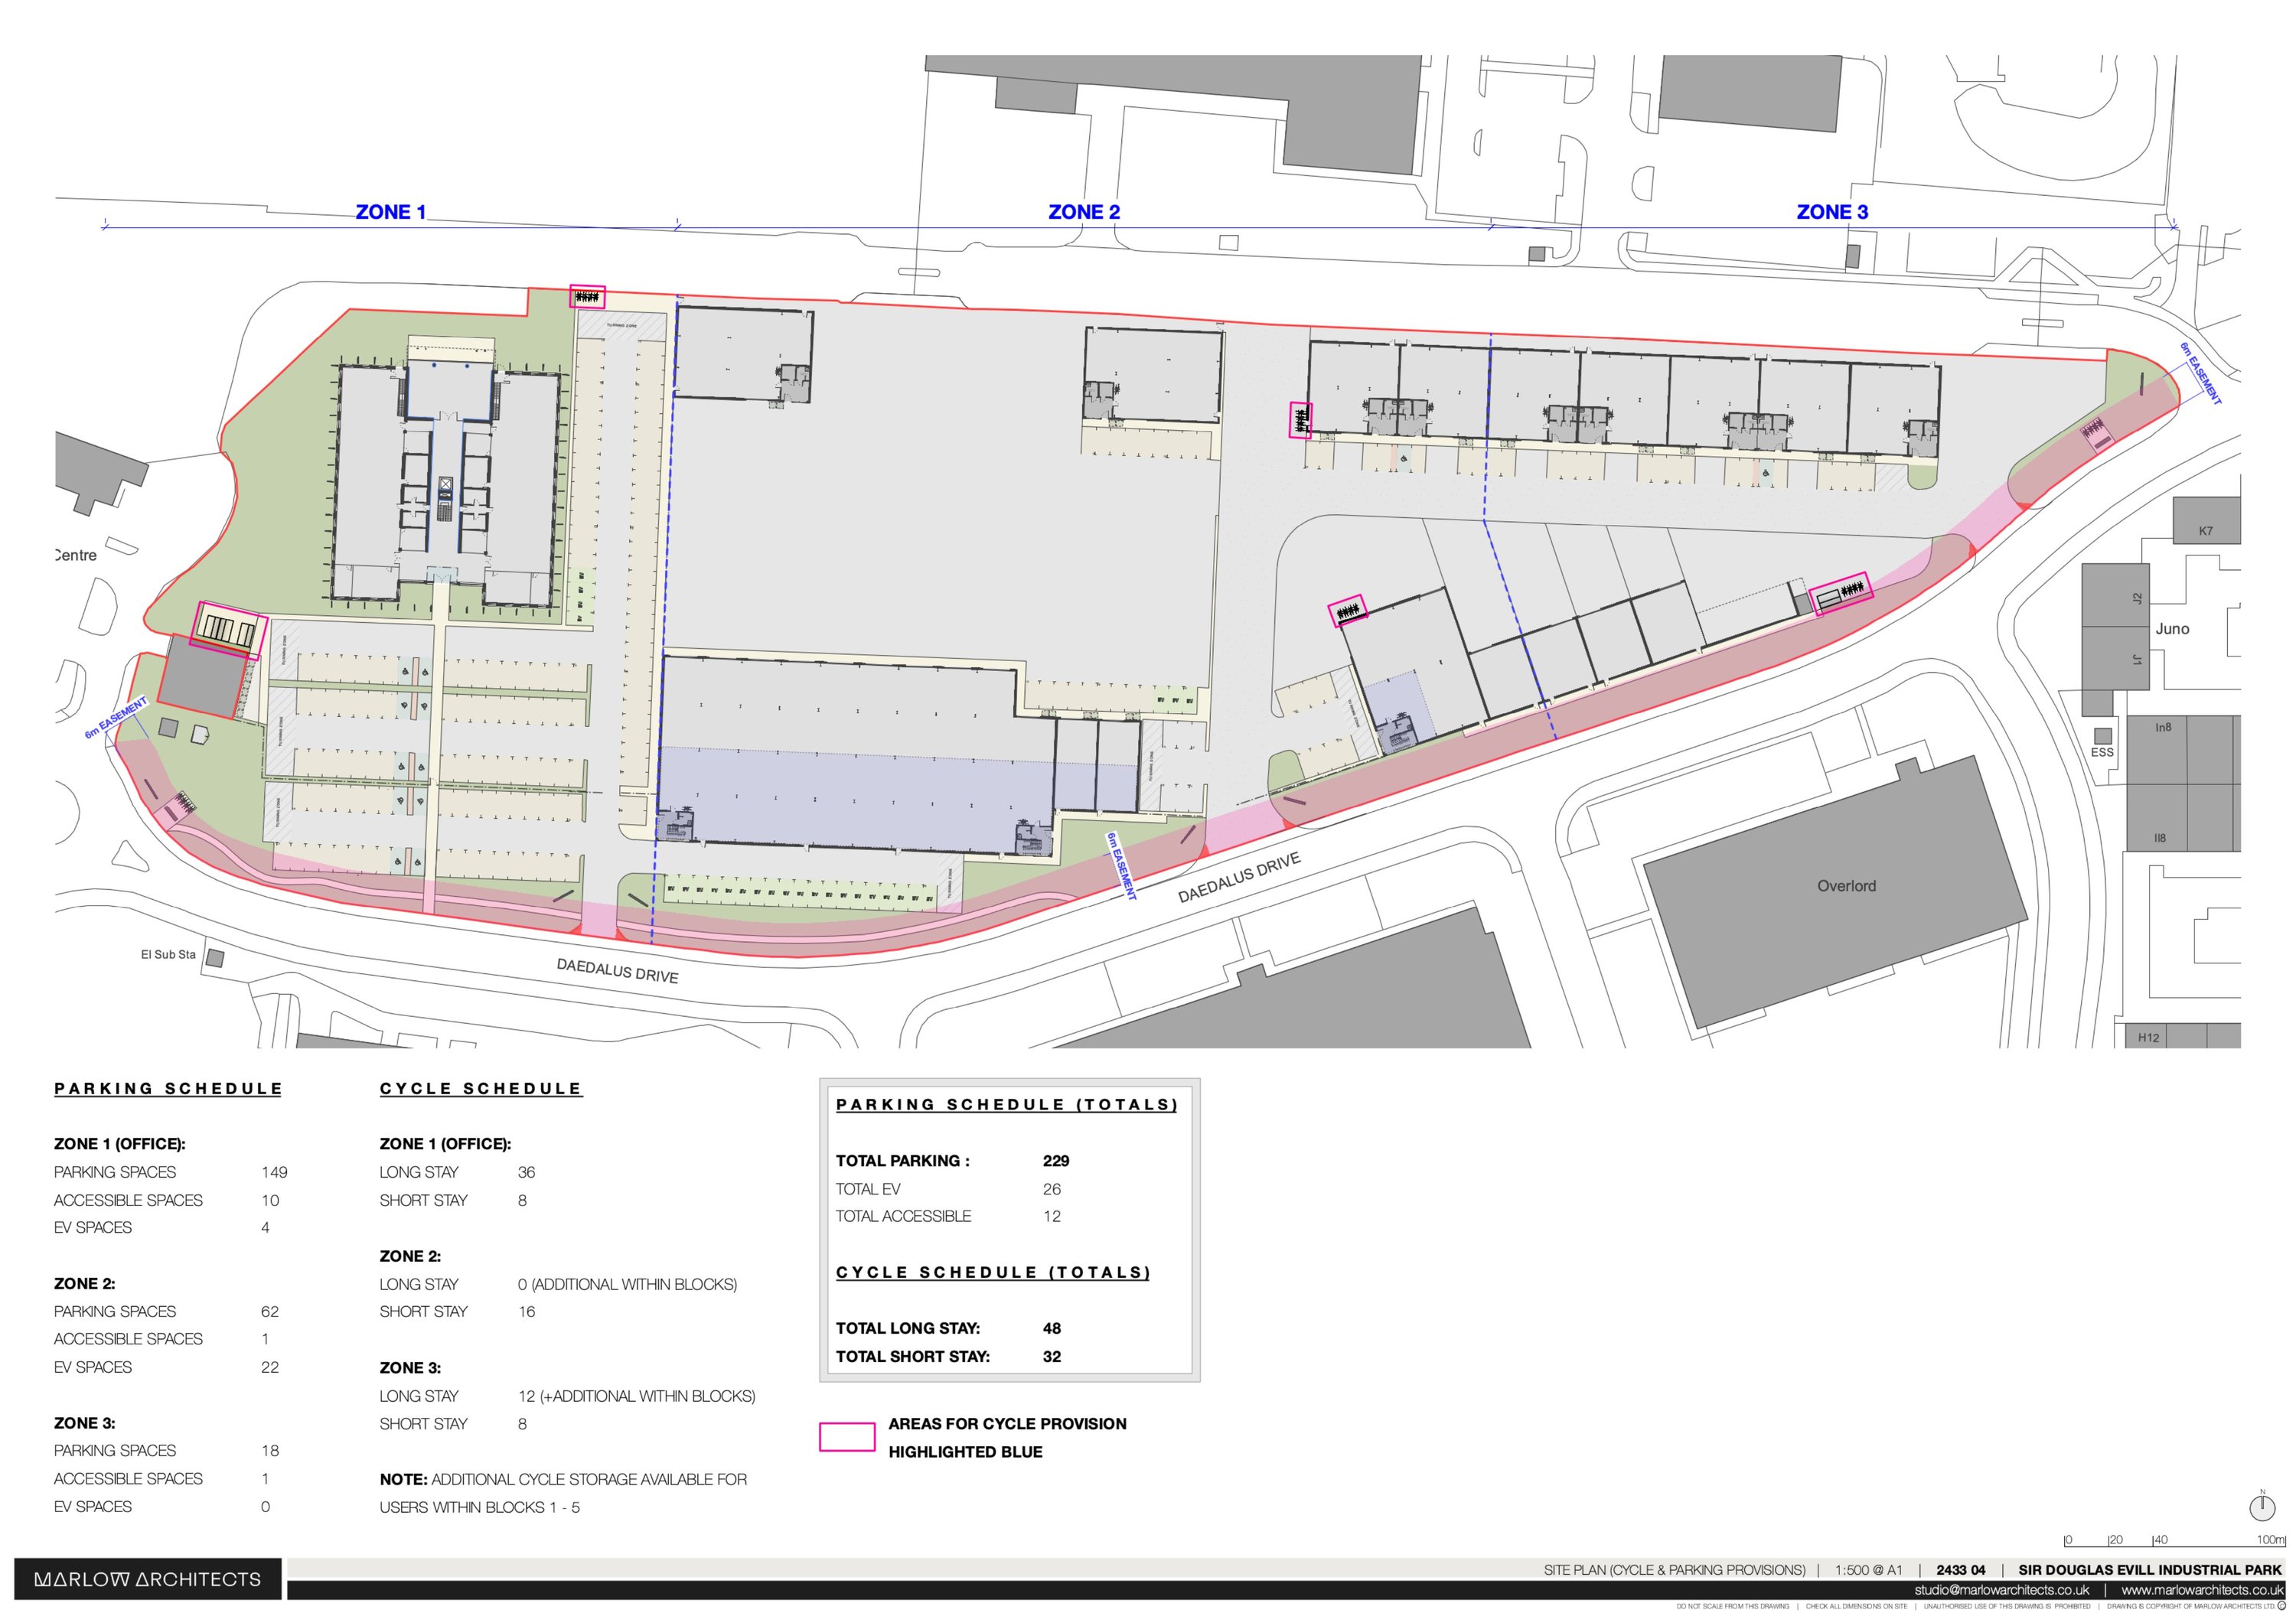Click the Parking Schedule heading

[x=168, y=1088]
